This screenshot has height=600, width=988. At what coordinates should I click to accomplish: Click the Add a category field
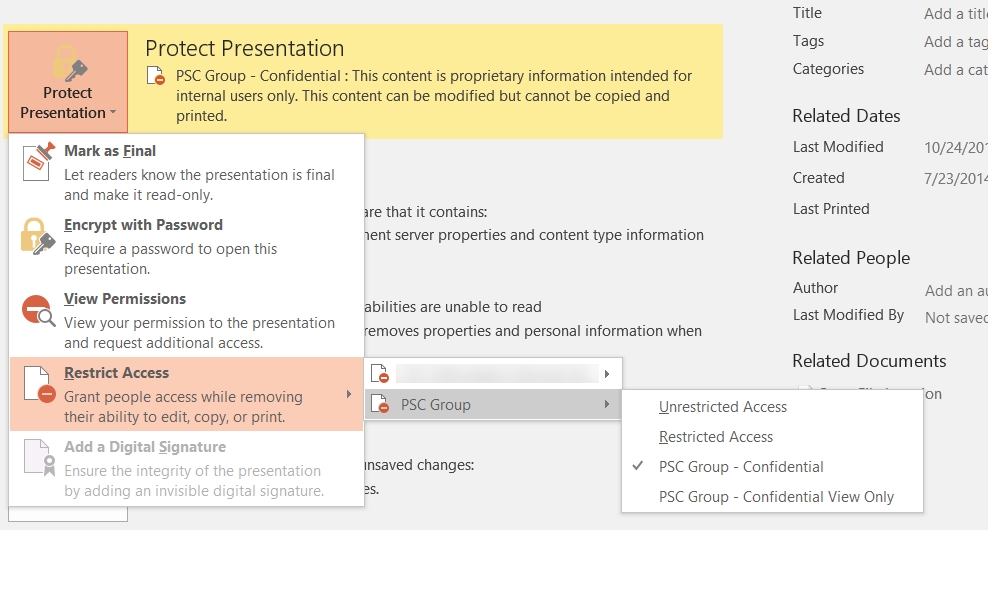955,70
